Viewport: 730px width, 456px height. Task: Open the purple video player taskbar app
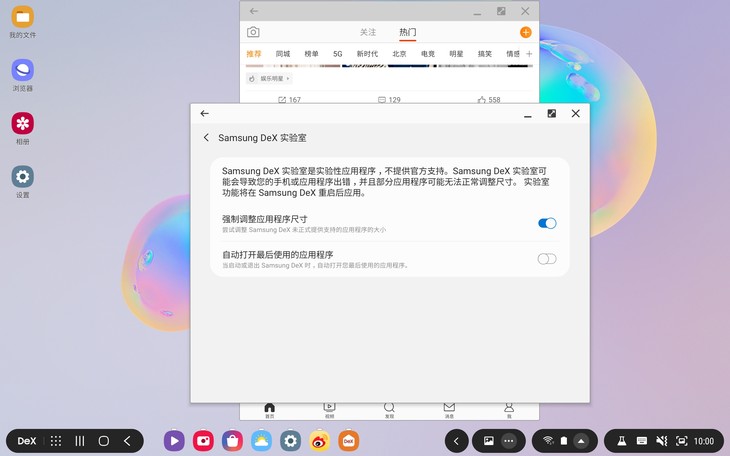point(174,441)
